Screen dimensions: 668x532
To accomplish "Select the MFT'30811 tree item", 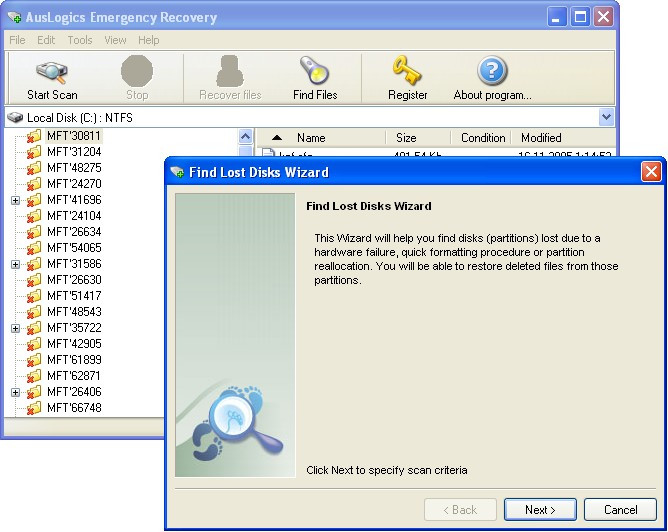I will coord(74,136).
